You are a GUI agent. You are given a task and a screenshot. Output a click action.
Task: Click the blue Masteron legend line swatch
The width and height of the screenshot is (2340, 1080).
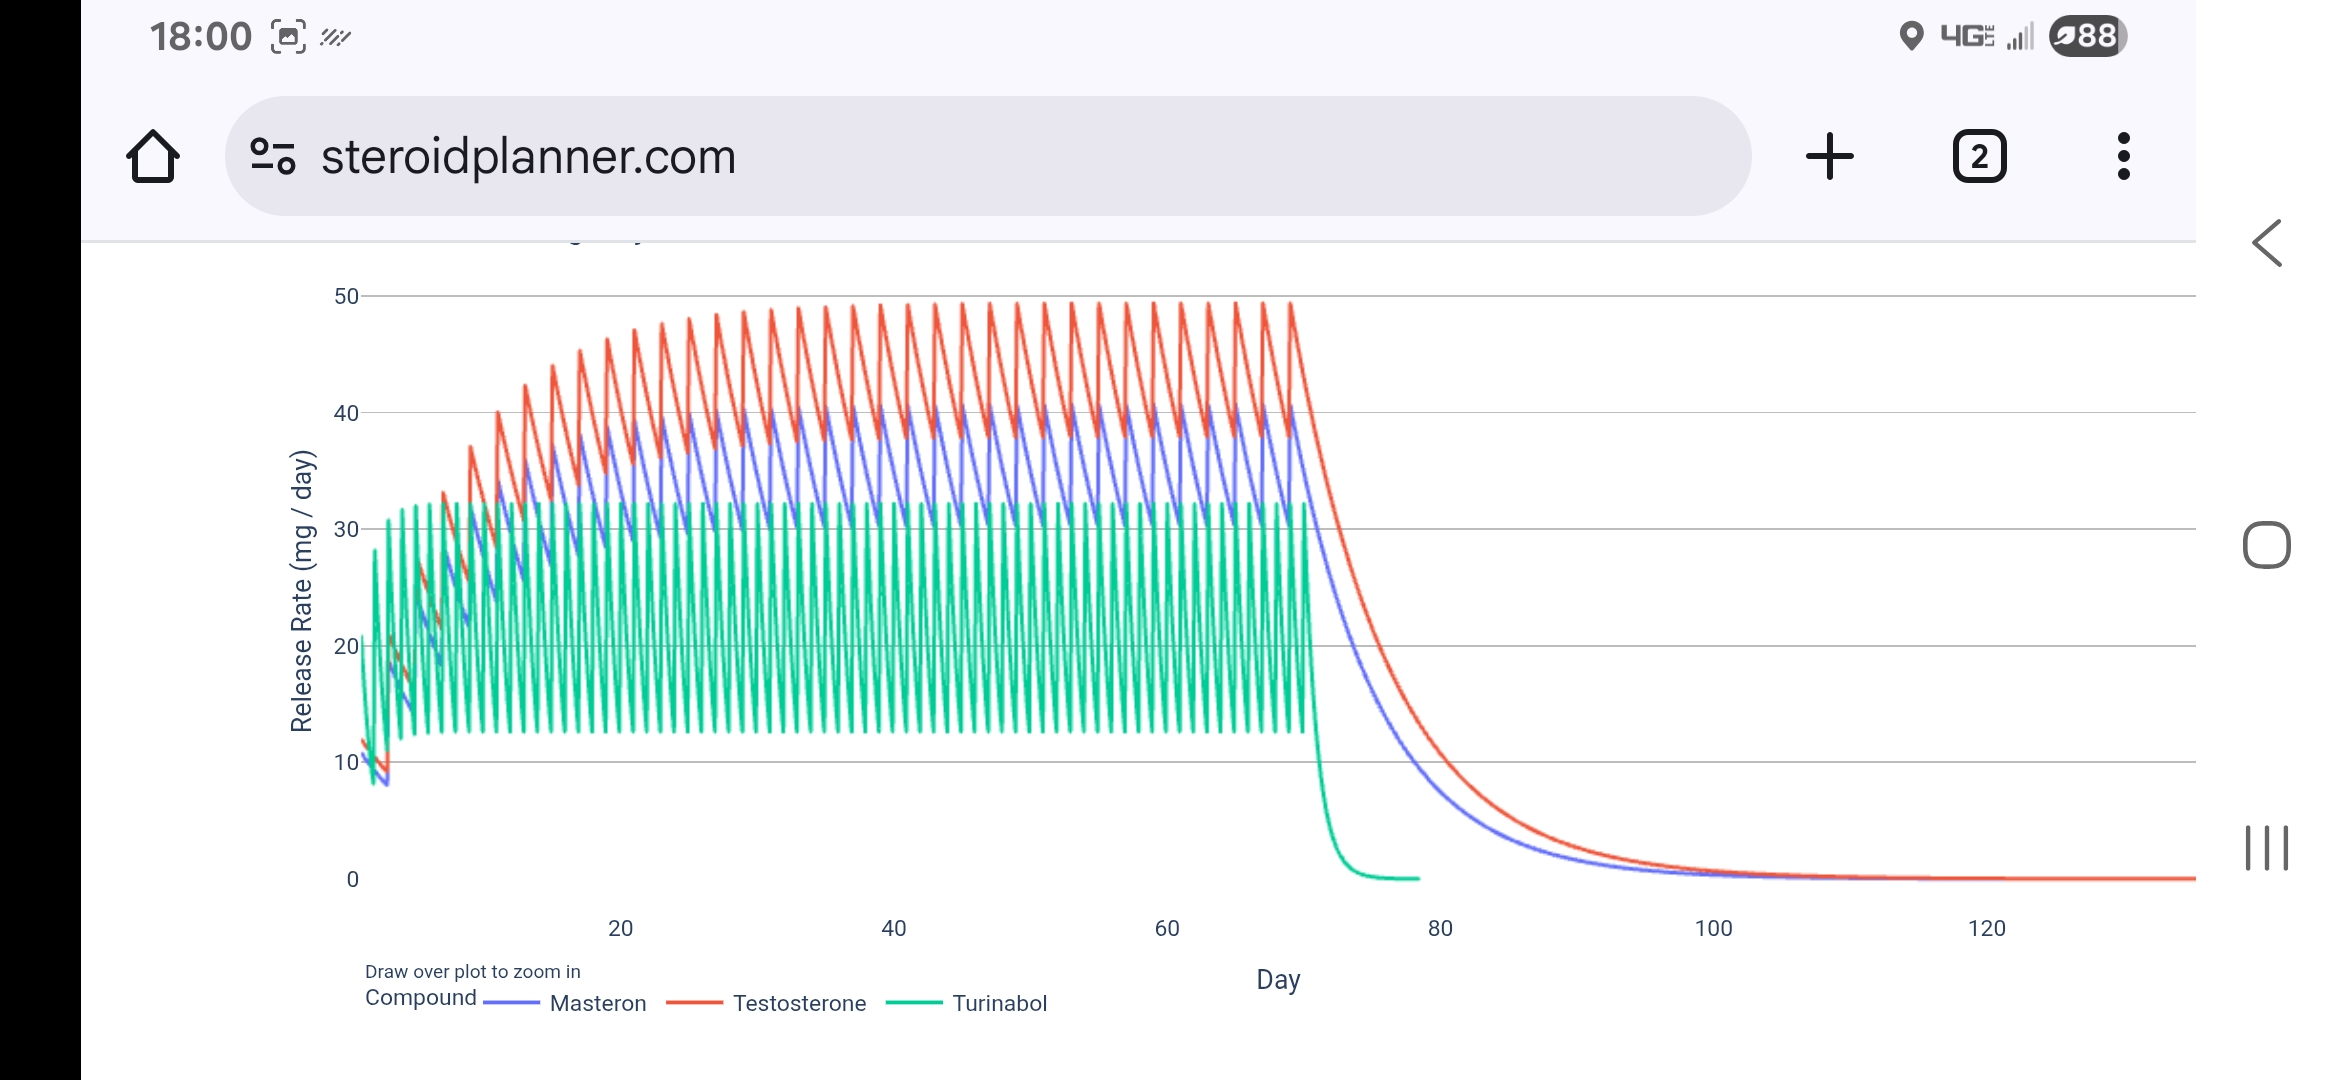[511, 1003]
